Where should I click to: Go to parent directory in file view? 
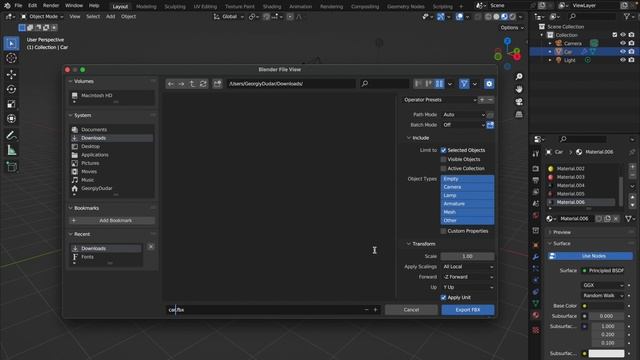click(192, 84)
